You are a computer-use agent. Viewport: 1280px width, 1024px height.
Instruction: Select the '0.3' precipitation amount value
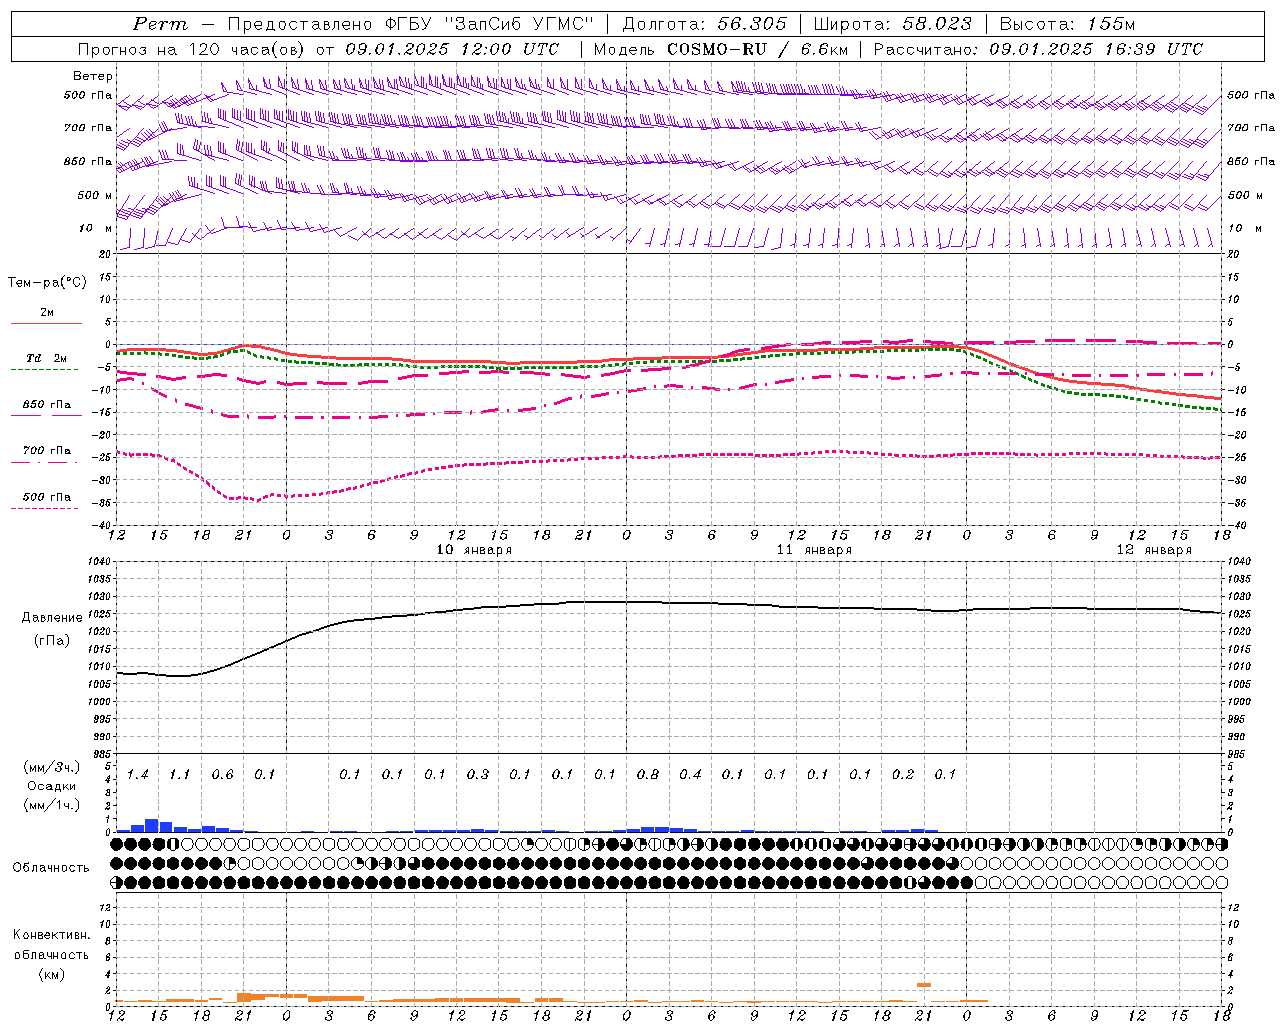click(478, 775)
